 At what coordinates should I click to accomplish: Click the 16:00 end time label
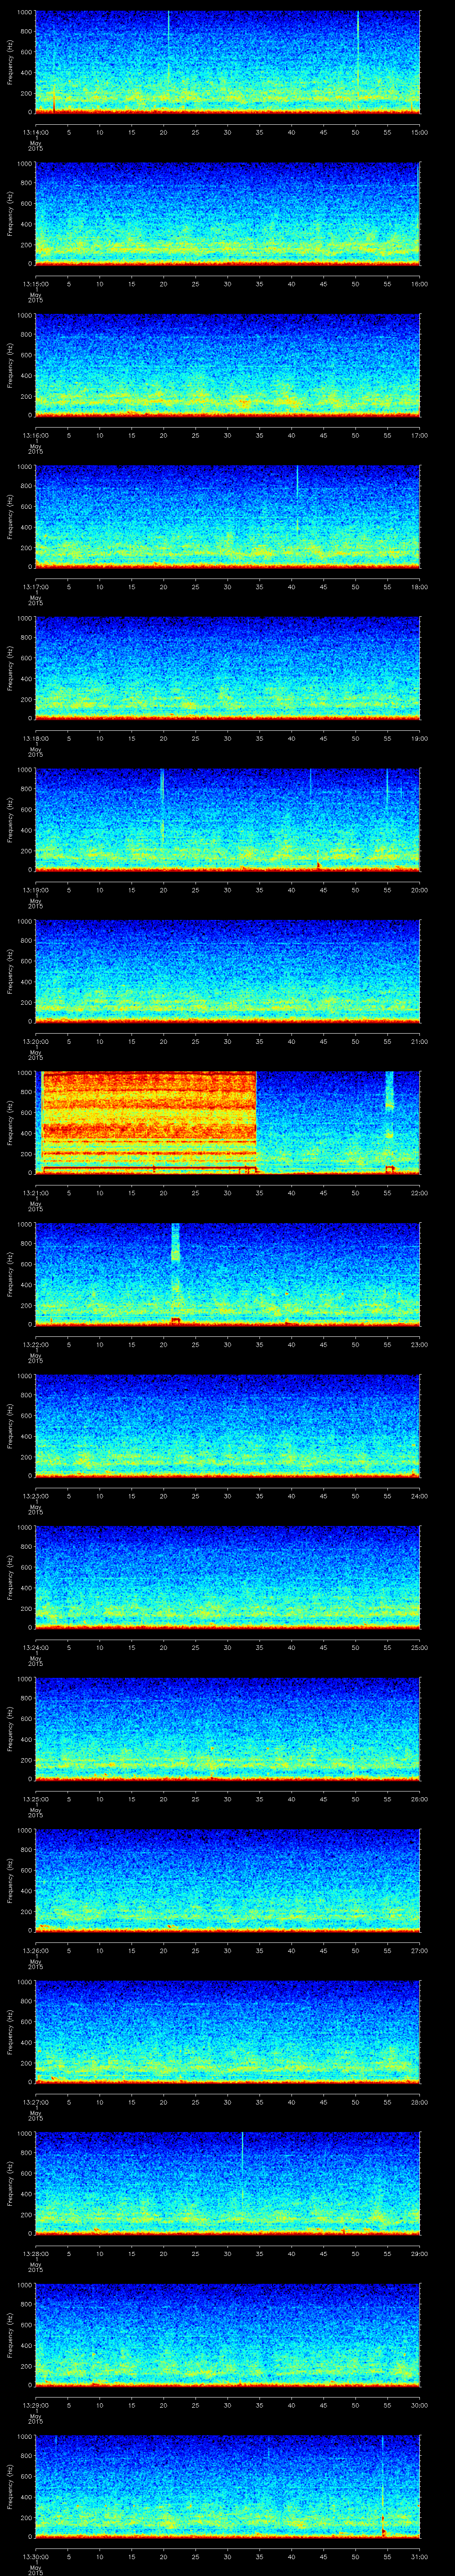pyautogui.click(x=420, y=284)
